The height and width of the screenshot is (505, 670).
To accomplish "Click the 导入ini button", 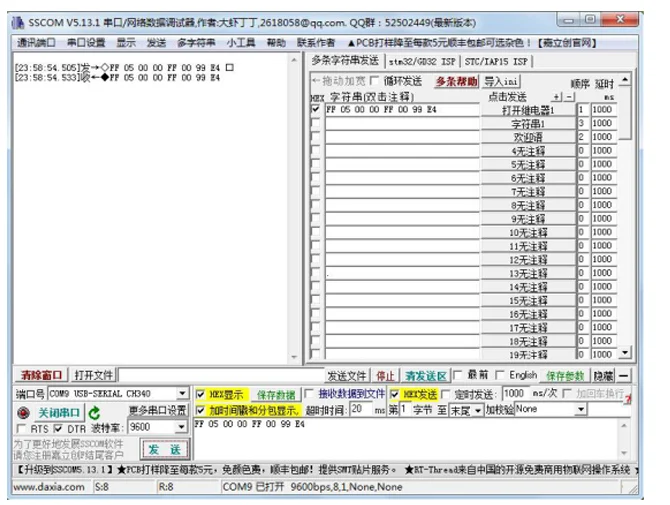I will point(501,81).
